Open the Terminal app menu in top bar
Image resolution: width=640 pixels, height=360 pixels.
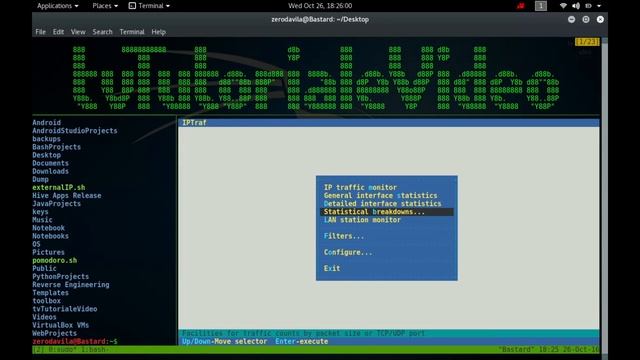pyautogui.click(x=149, y=6)
